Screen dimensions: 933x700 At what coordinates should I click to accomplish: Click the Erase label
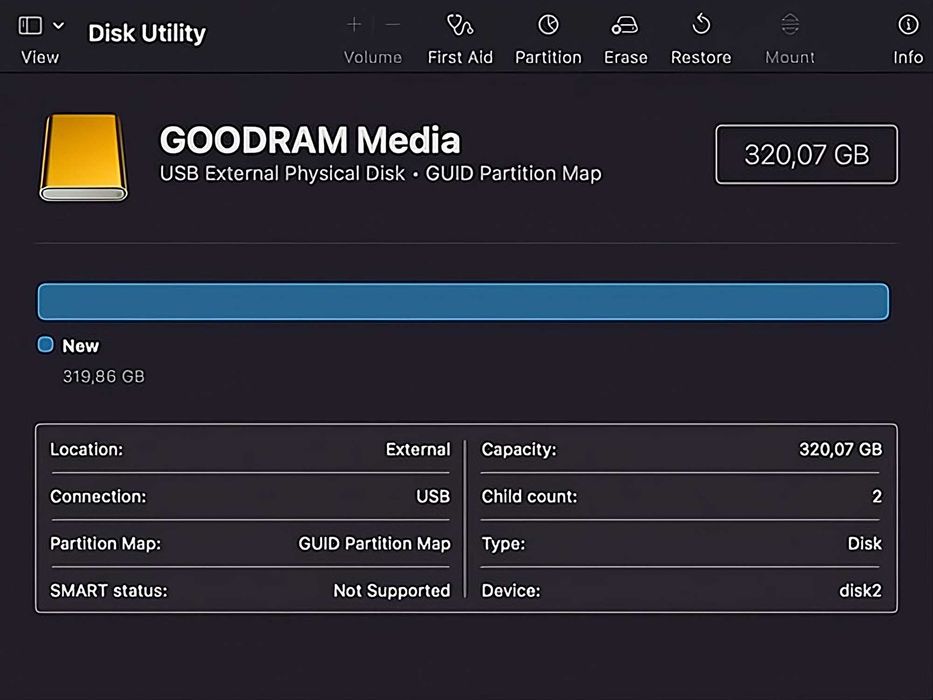[x=625, y=57]
